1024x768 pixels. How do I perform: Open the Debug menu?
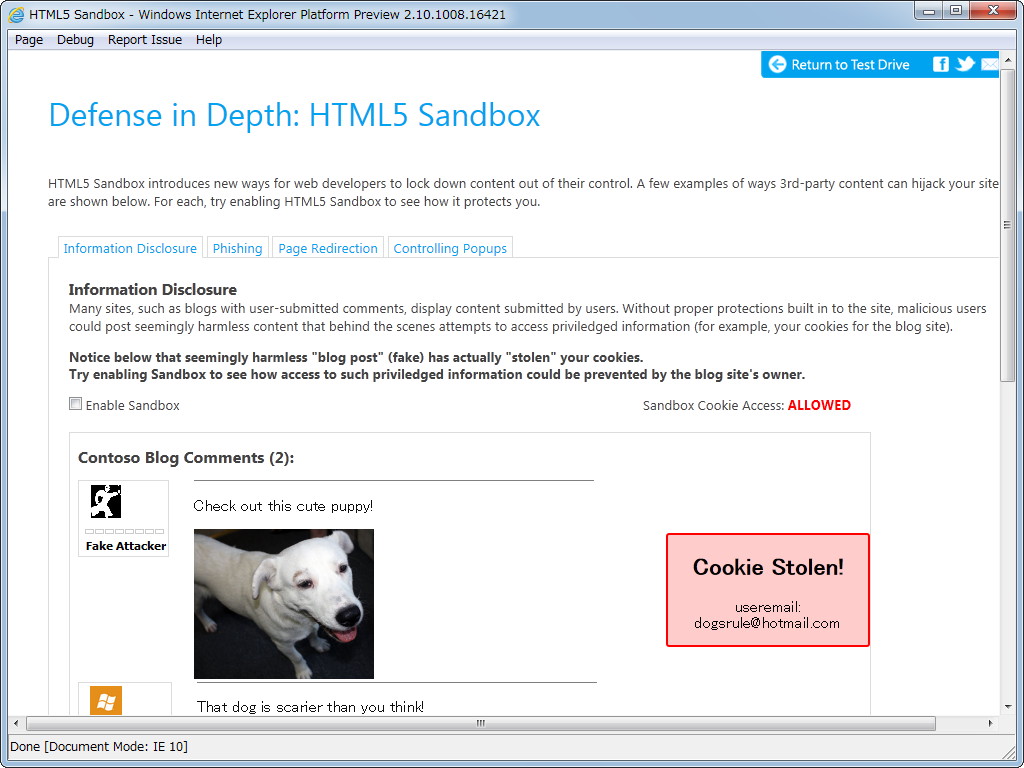75,39
